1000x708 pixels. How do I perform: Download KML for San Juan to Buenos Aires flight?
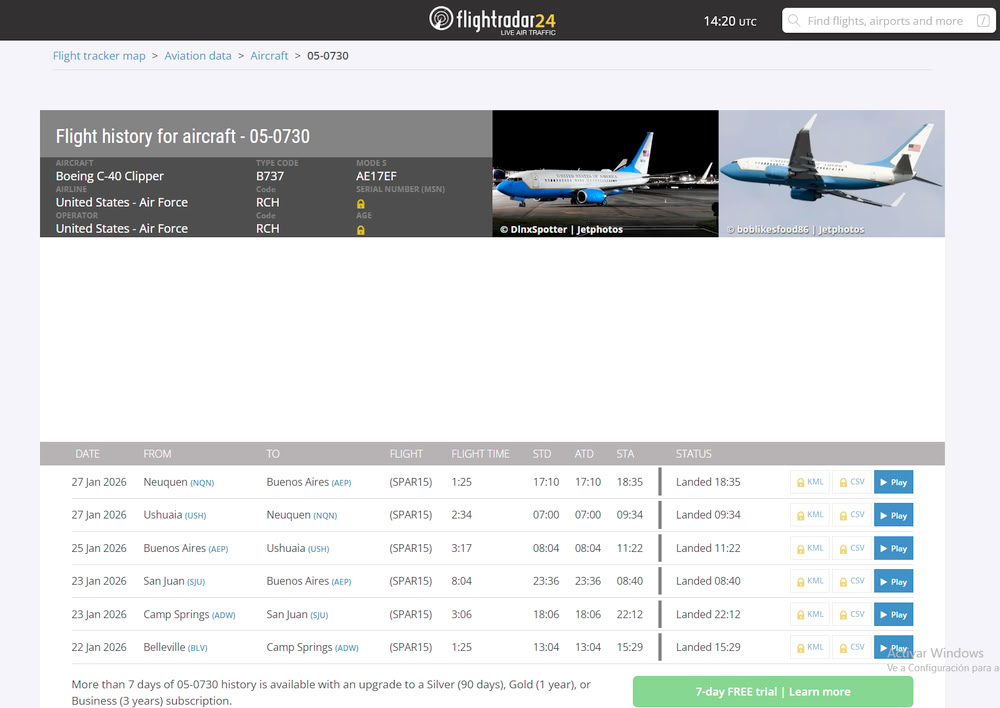[809, 581]
